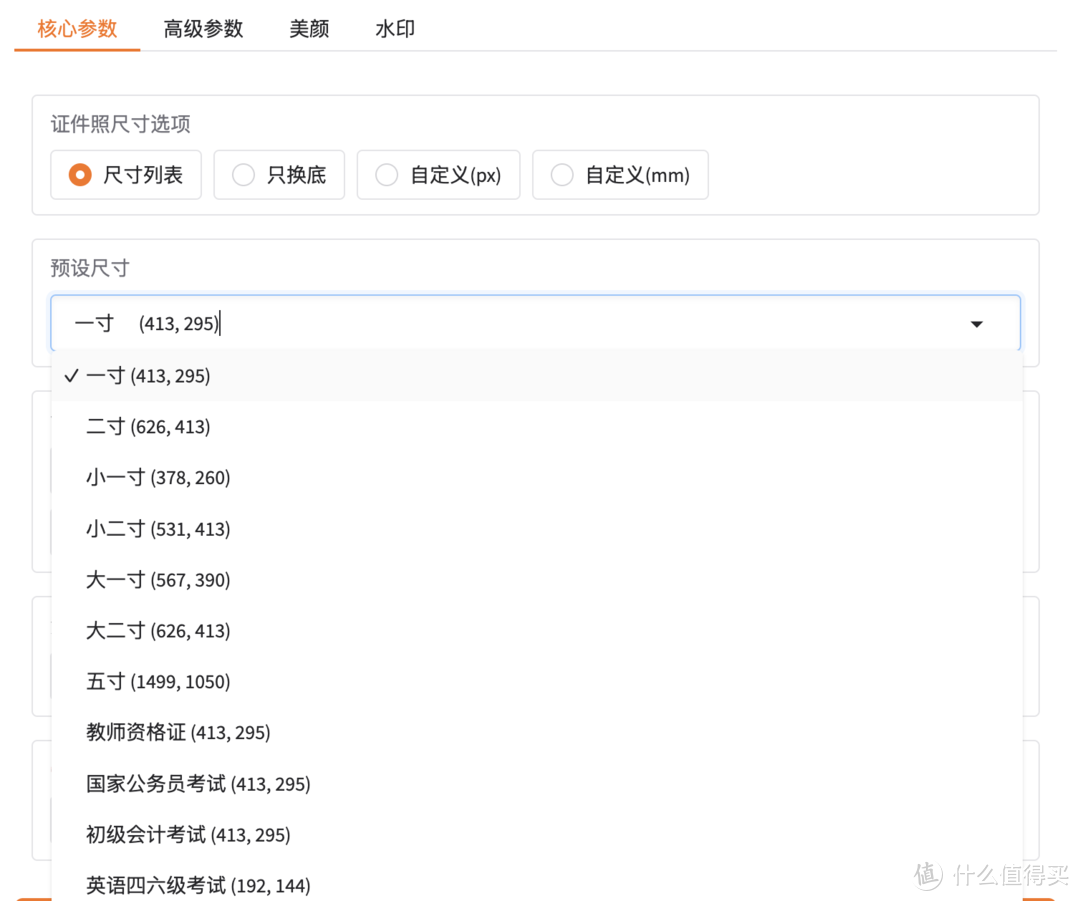This screenshot has height=901, width=1080.
Task: Click the 值 watermark logo icon
Action: (928, 876)
